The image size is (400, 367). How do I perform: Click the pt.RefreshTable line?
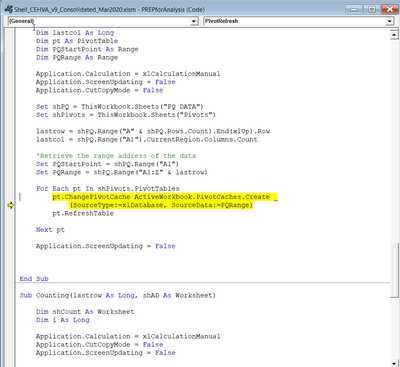pos(83,213)
